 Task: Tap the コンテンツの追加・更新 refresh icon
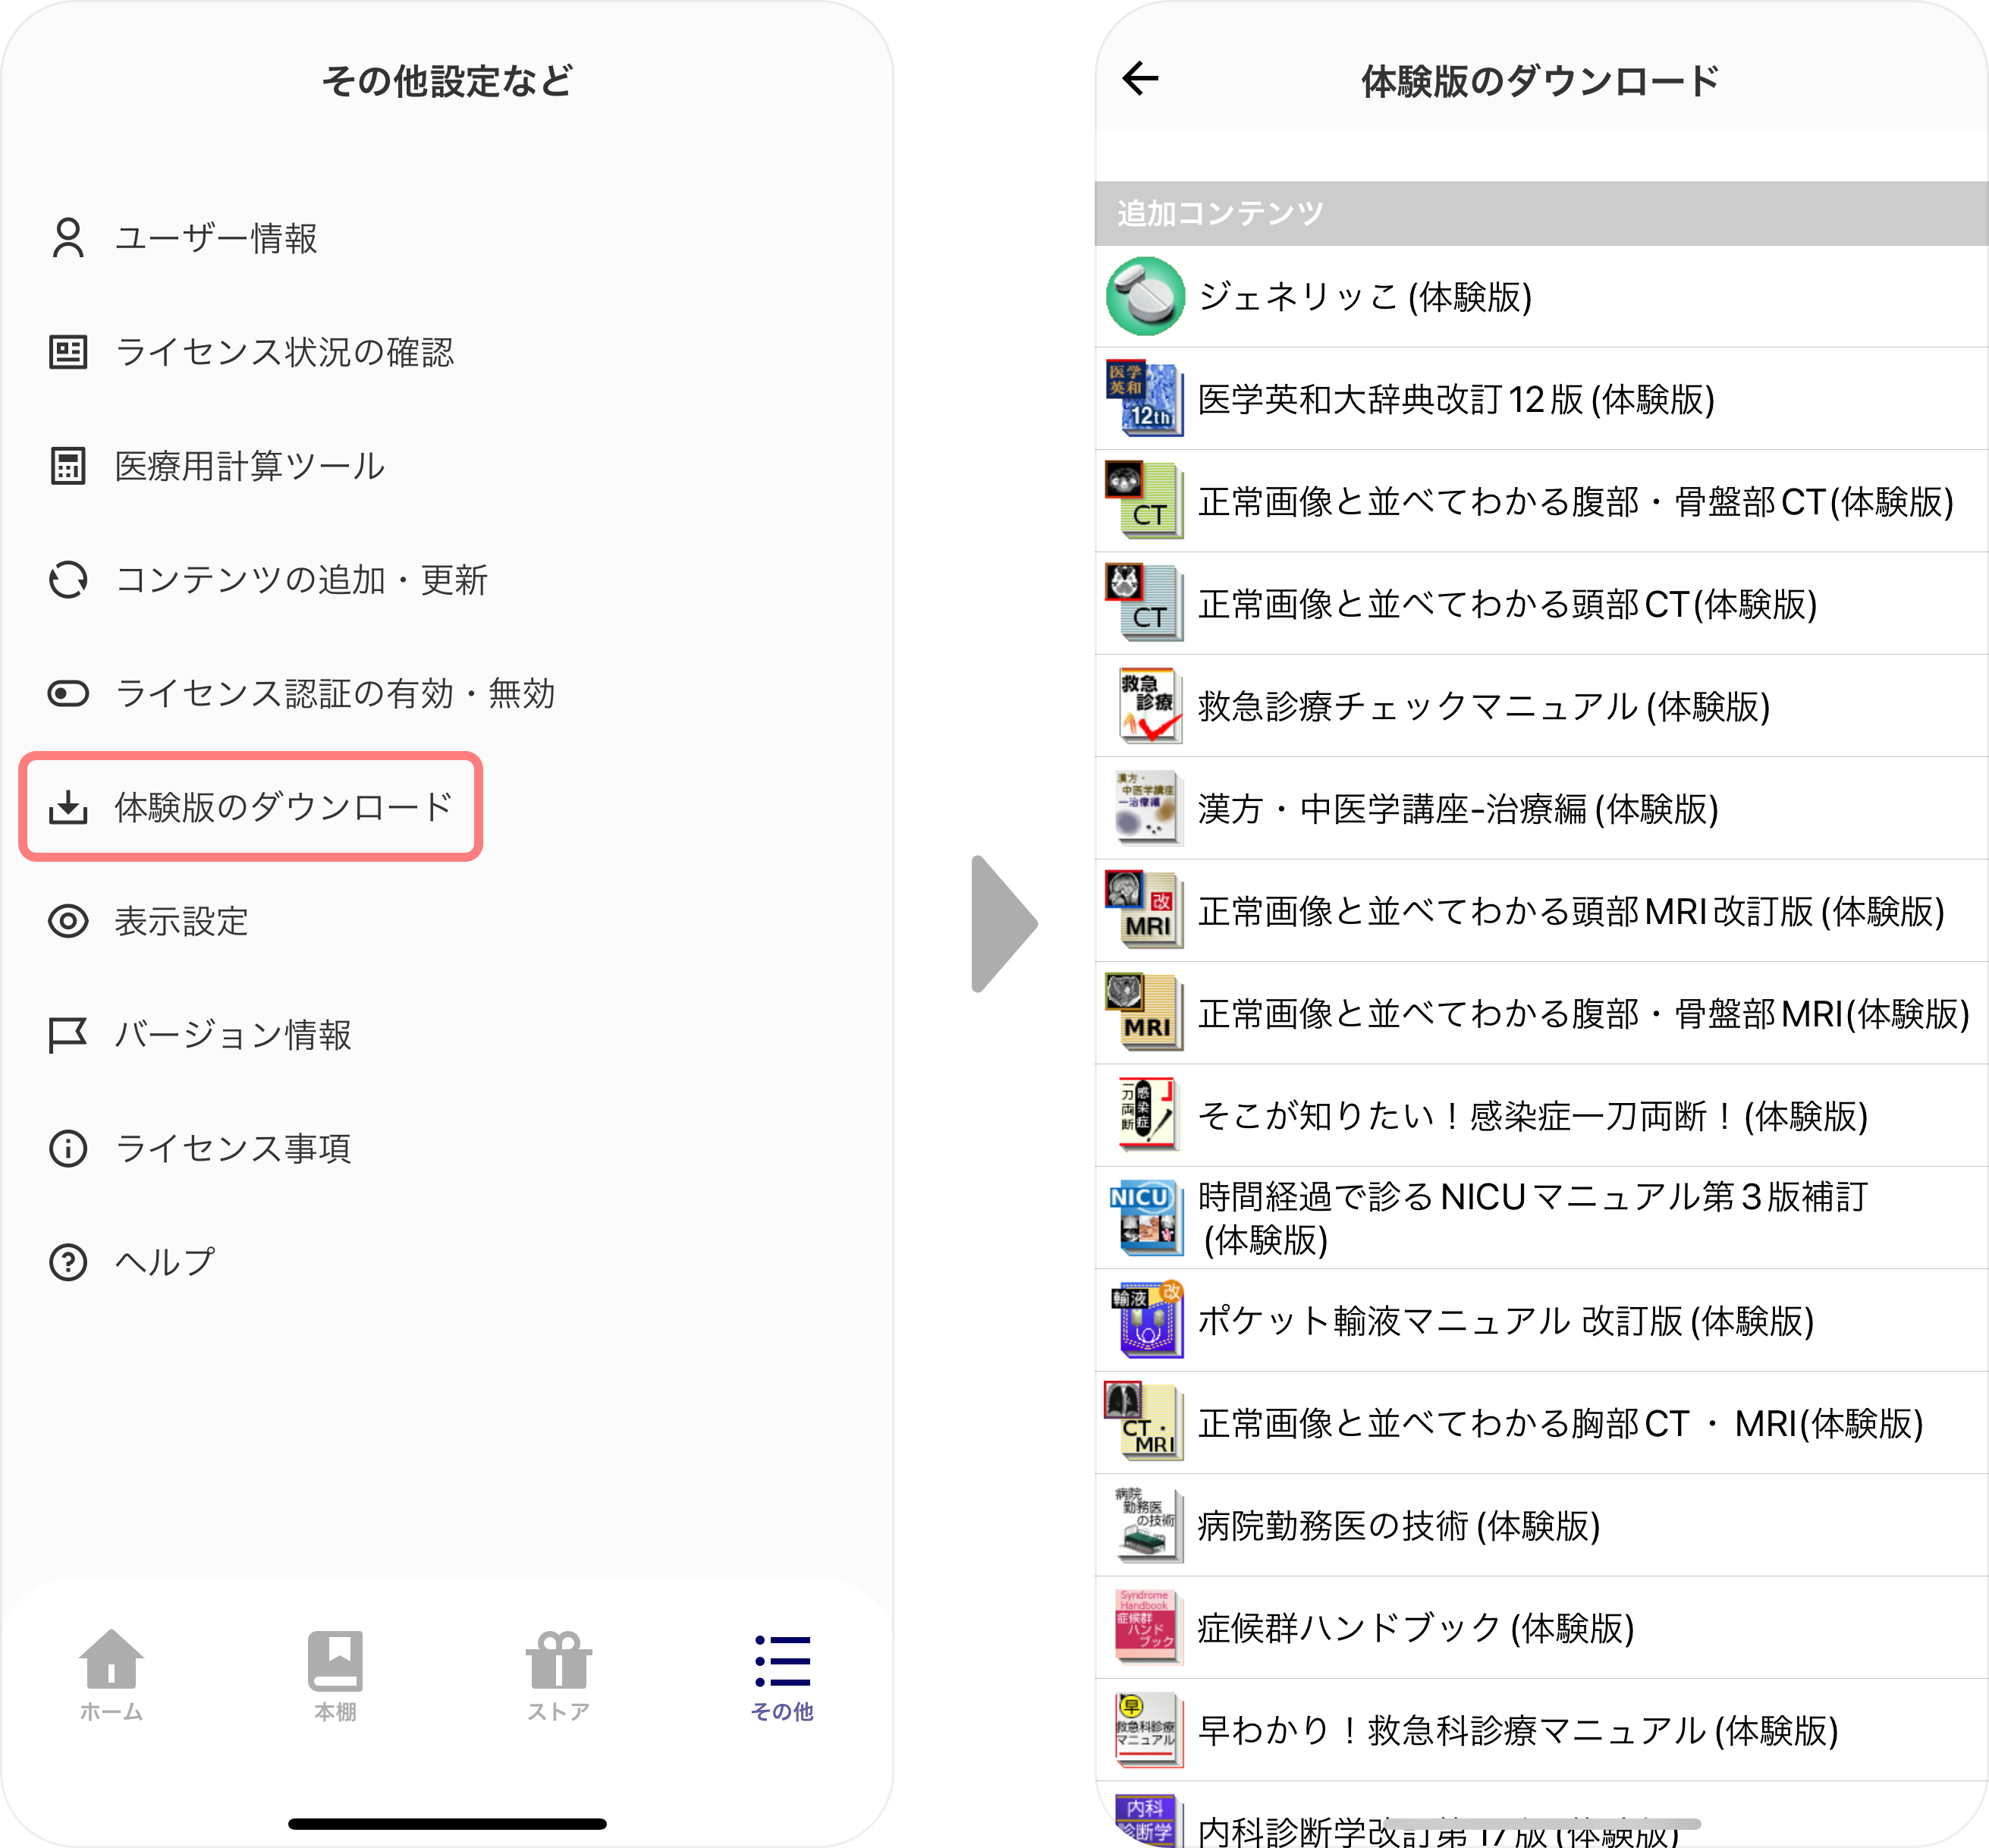(68, 580)
